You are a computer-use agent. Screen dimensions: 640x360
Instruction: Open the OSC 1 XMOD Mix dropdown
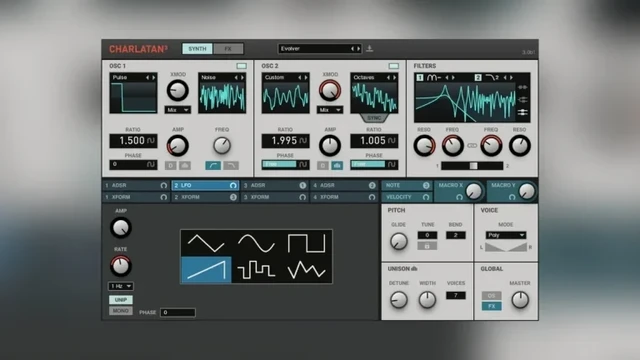click(178, 110)
